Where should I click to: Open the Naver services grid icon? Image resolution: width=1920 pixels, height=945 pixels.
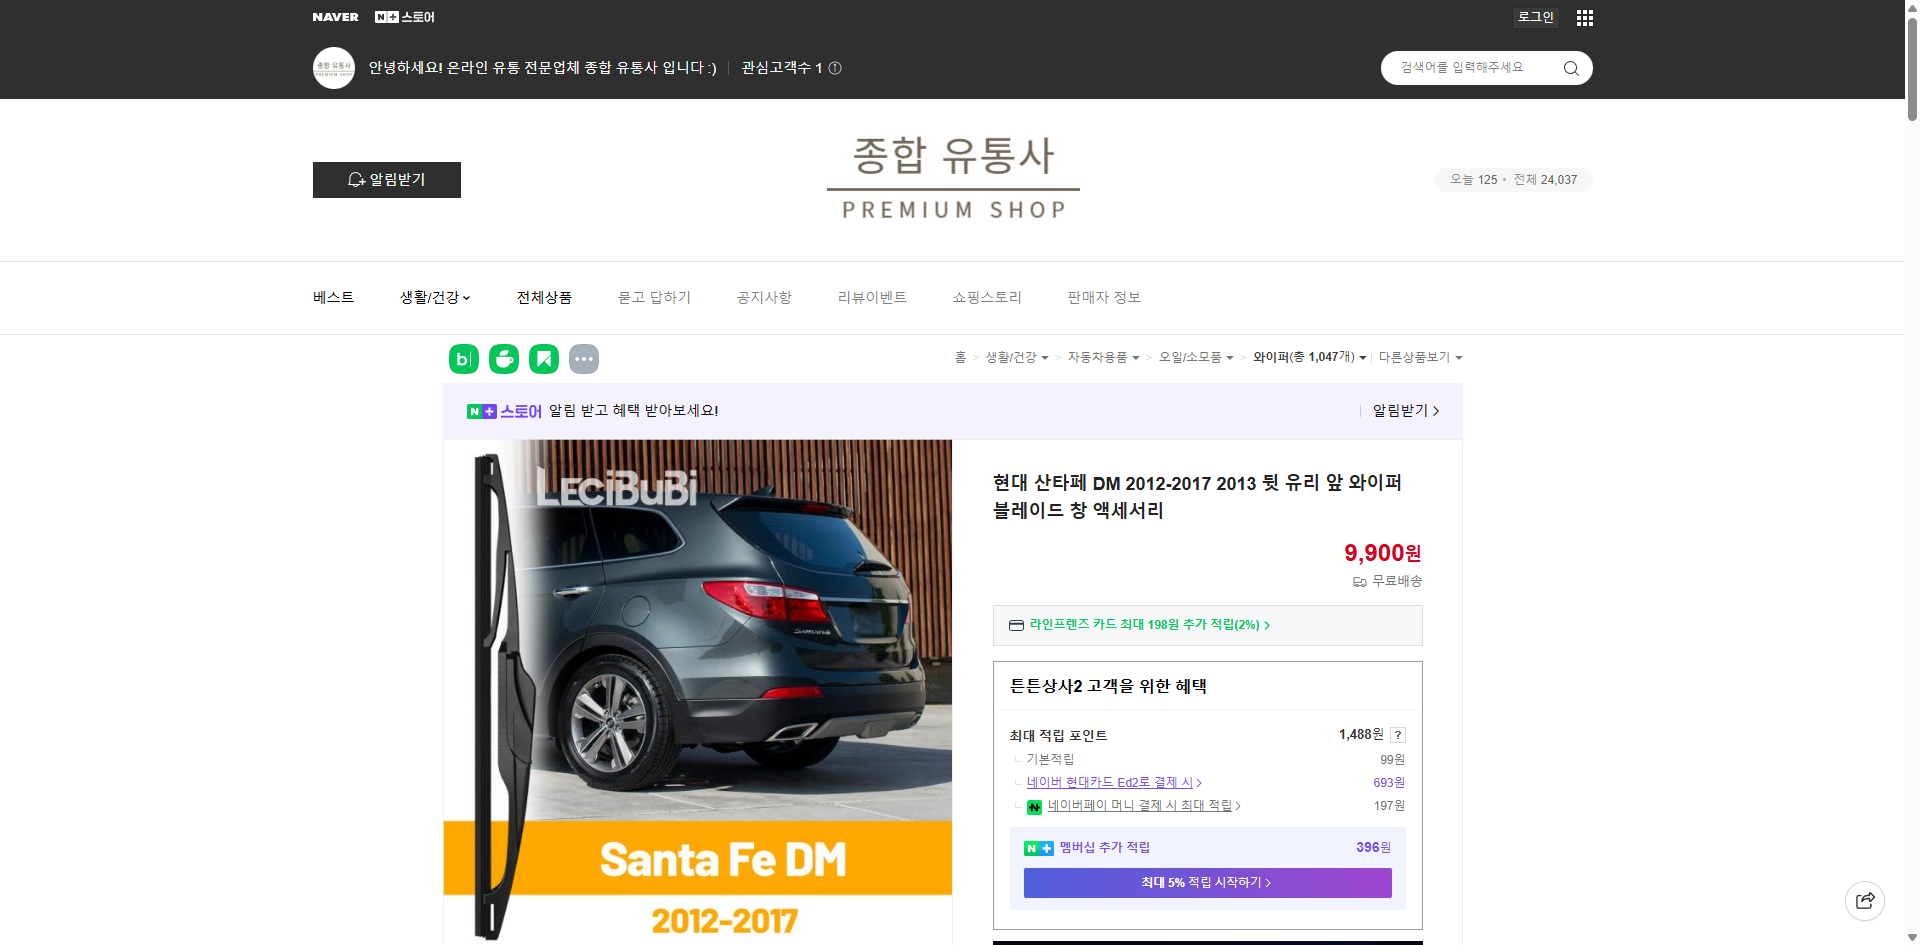pyautogui.click(x=1584, y=17)
